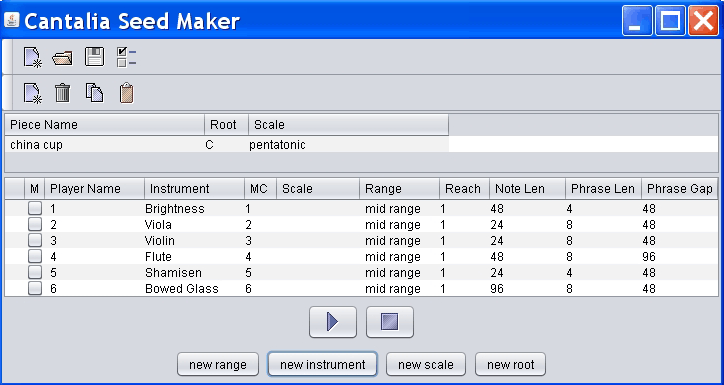Select the Bowed Glass instrument cell
Image resolution: width=724 pixels, height=385 pixels.
[195, 289]
